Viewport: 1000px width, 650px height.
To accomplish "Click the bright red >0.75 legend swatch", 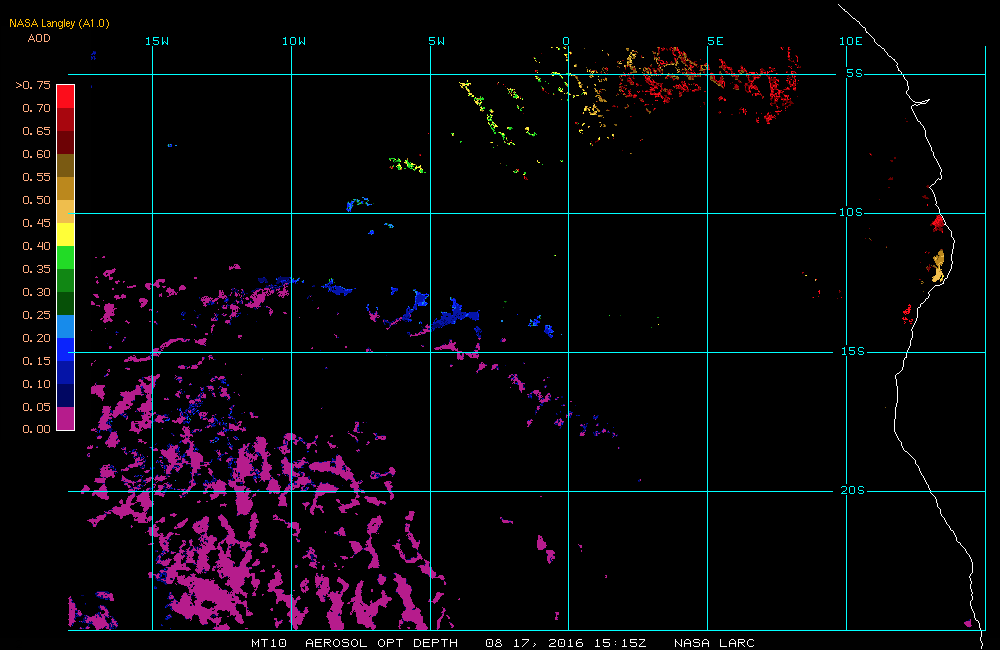I will tap(66, 96).
